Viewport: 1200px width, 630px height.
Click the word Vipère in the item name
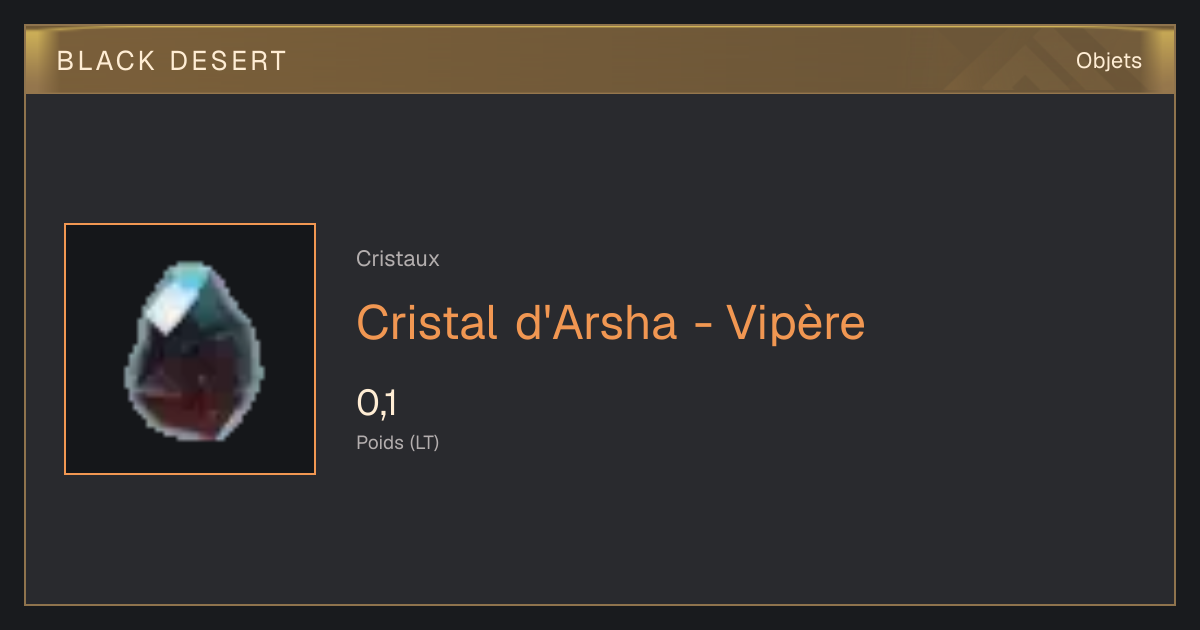pos(796,322)
